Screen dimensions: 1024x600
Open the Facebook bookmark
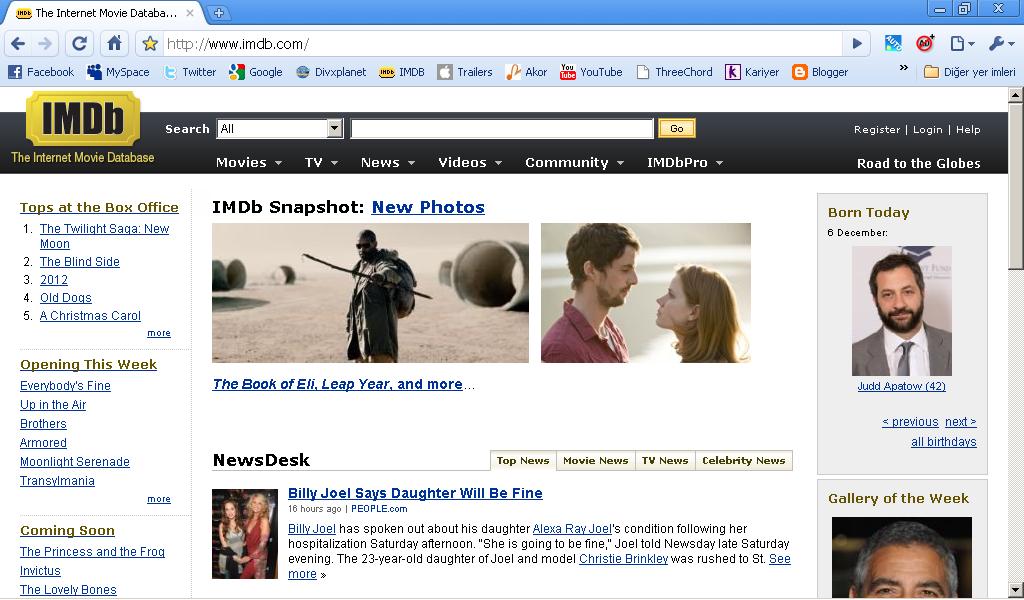point(40,72)
